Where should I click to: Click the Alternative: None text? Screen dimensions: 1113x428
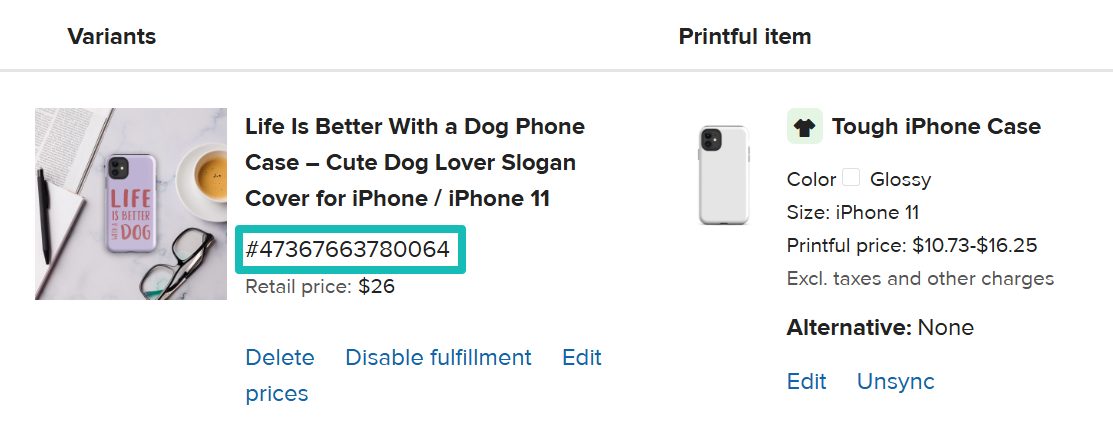coord(880,328)
